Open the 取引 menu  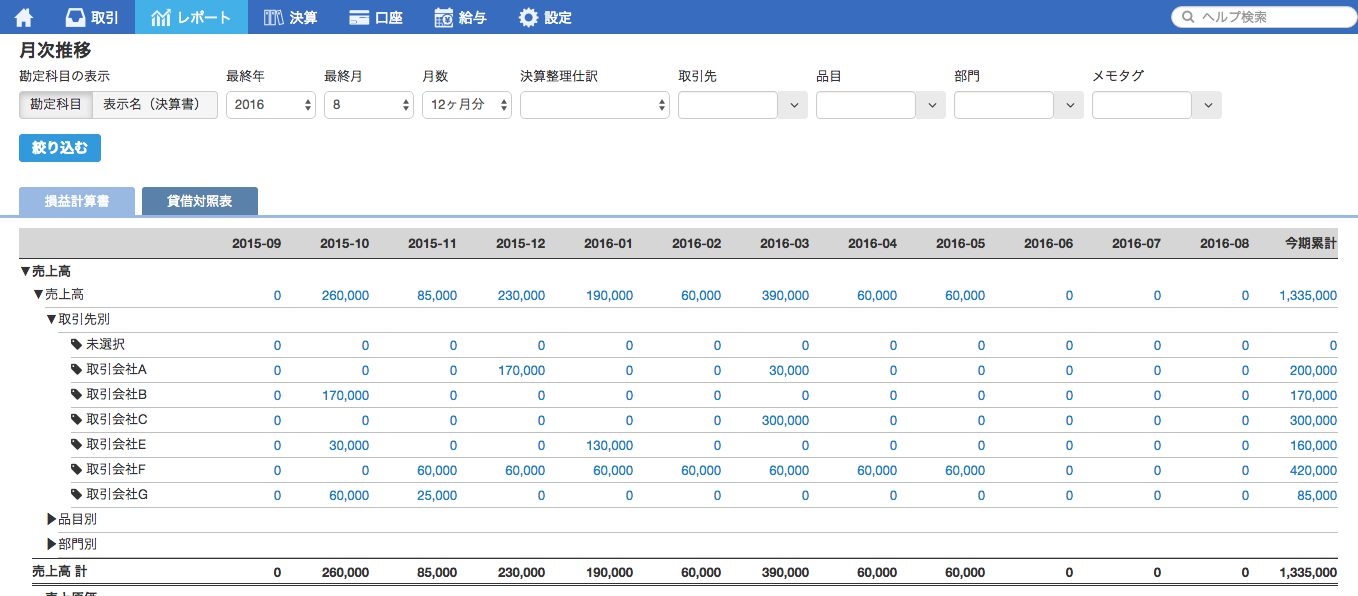point(91,17)
